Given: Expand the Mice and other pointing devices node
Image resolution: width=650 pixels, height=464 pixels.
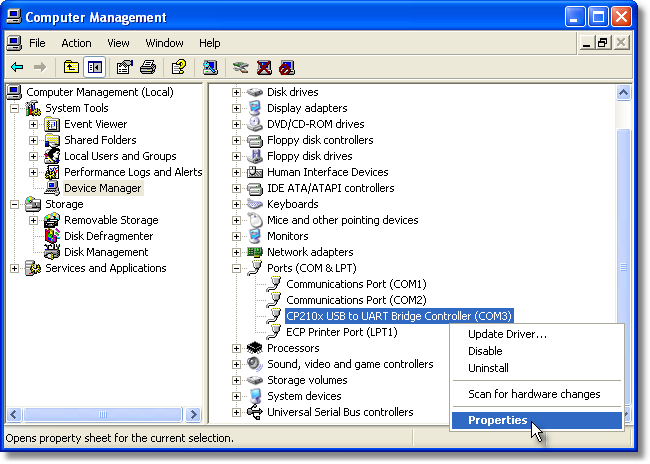Looking at the screenshot, I should coord(236,220).
